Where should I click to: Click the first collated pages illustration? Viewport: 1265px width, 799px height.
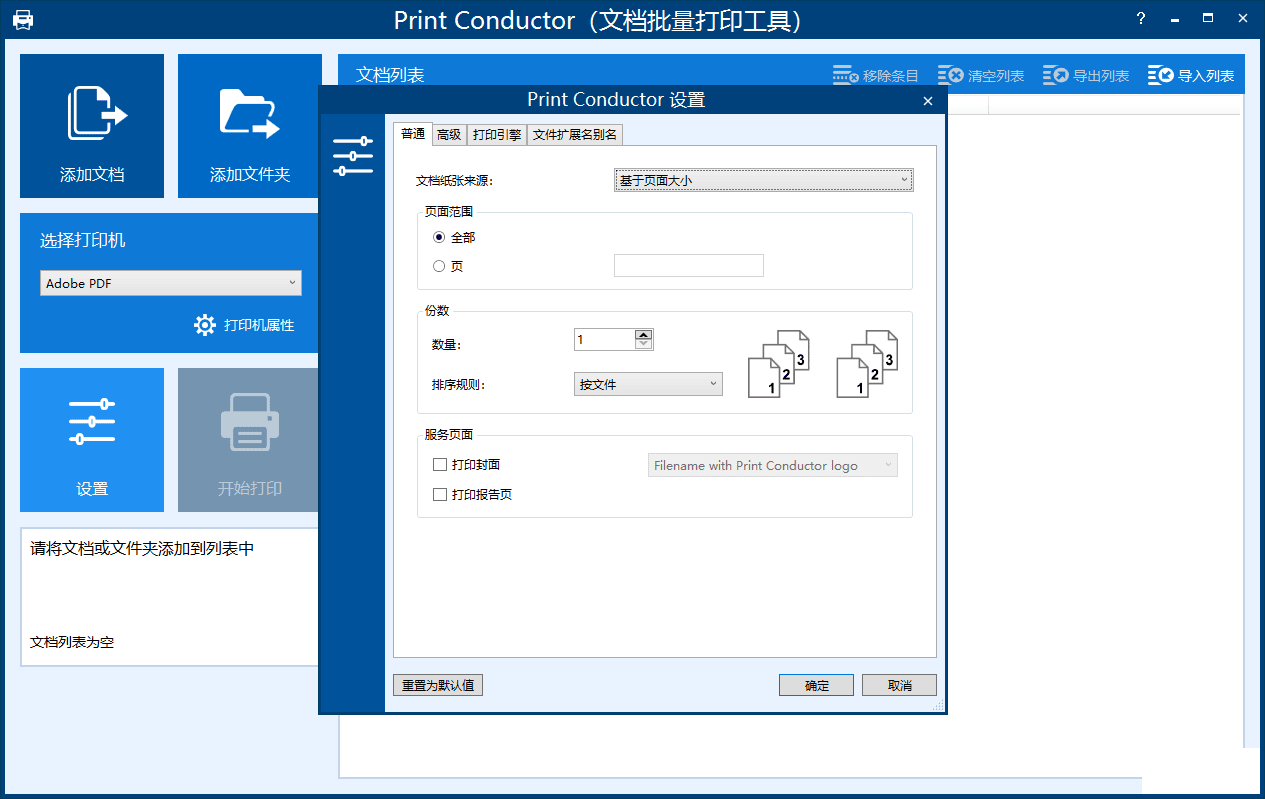click(x=779, y=364)
